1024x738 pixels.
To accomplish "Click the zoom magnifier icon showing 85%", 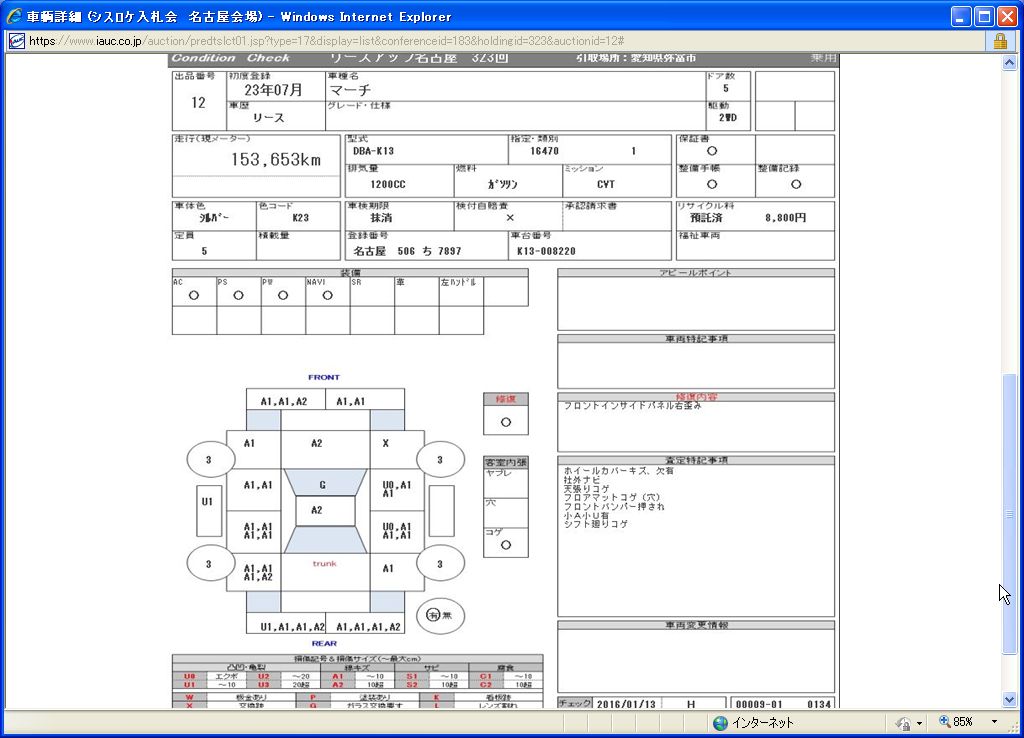I will point(944,722).
